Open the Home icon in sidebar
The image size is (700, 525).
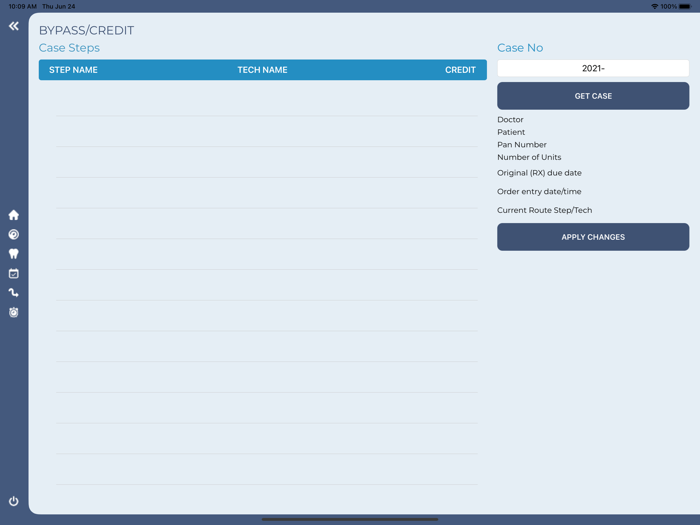coord(14,215)
